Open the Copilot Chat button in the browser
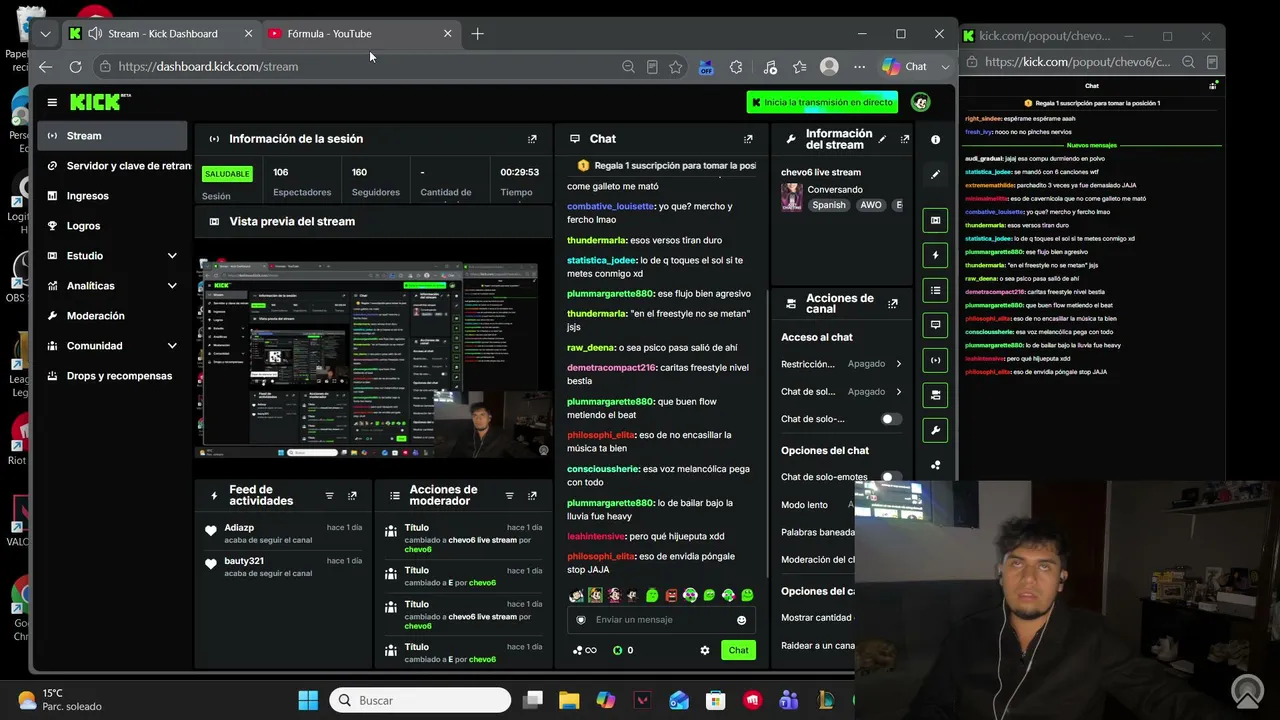Image resolution: width=1280 pixels, height=720 pixels. (905, 67)
